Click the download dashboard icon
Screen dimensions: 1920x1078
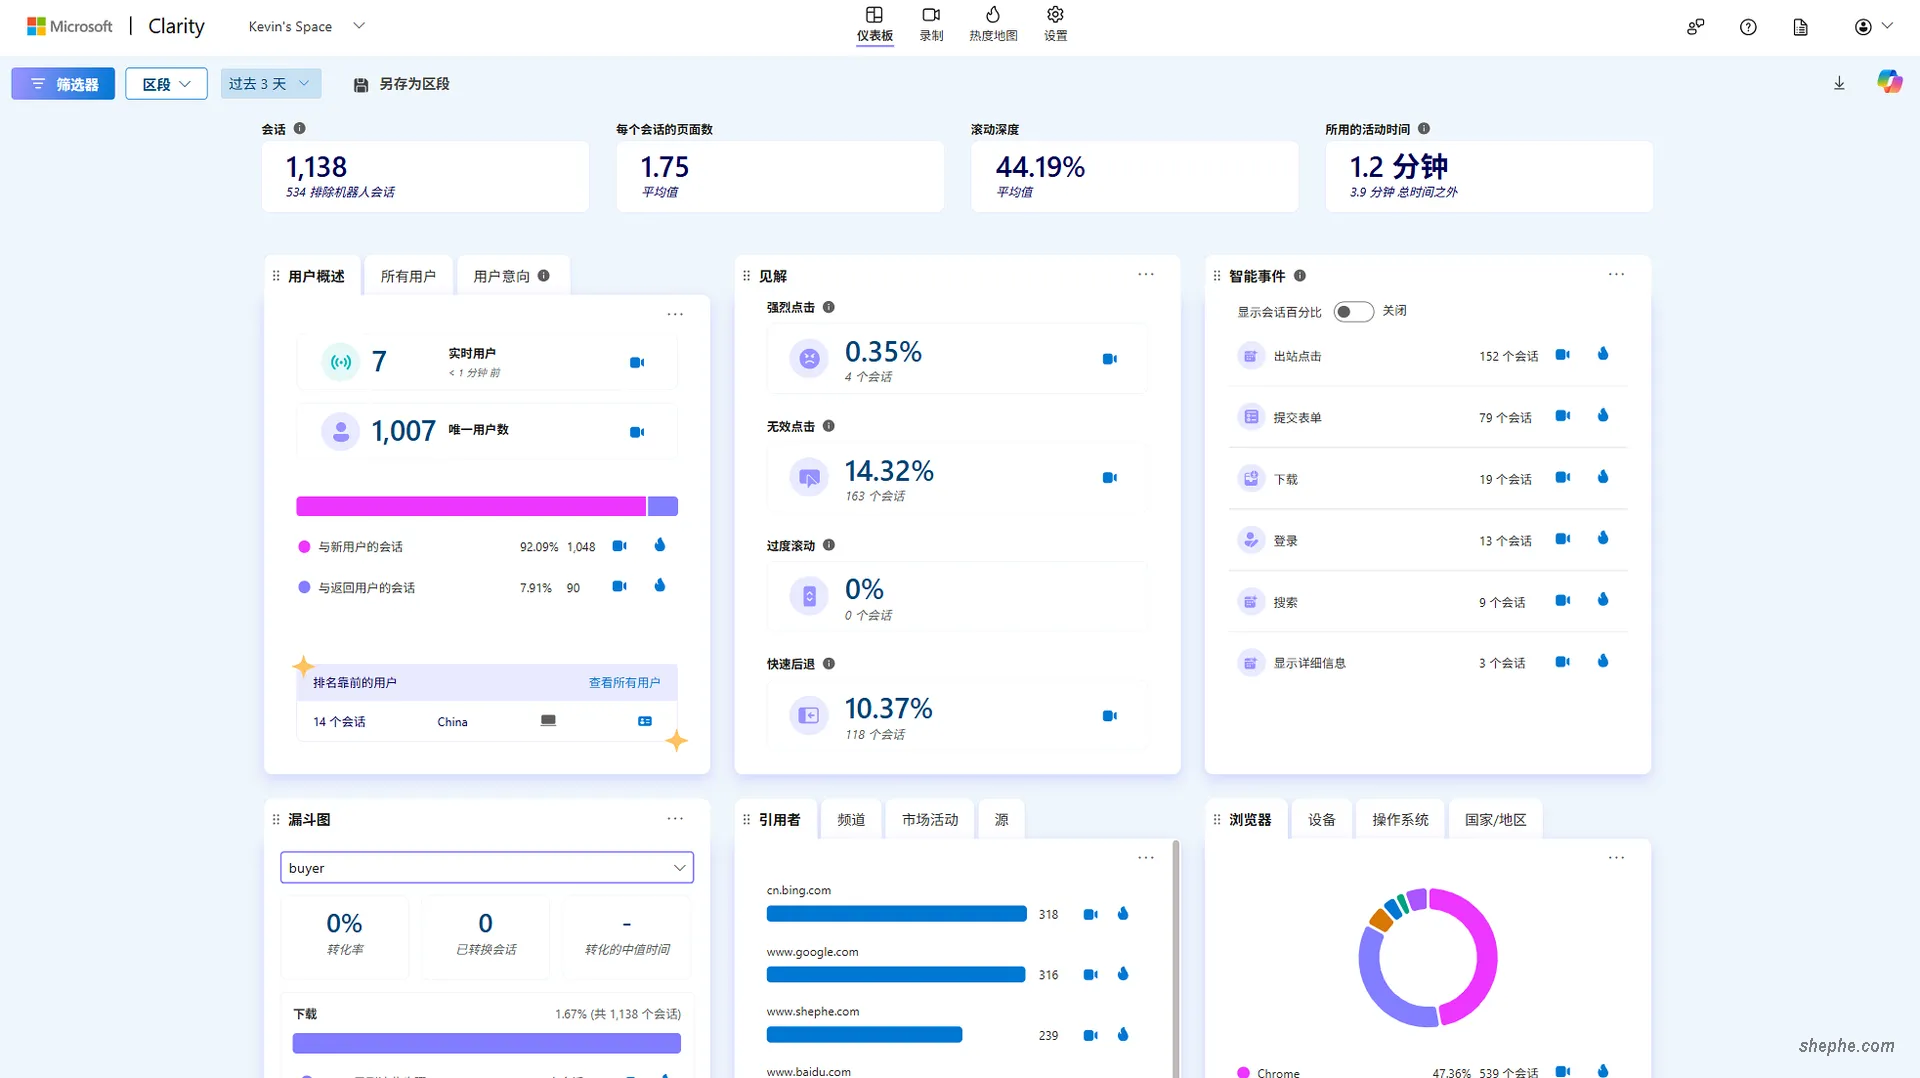pos(1839,84)
